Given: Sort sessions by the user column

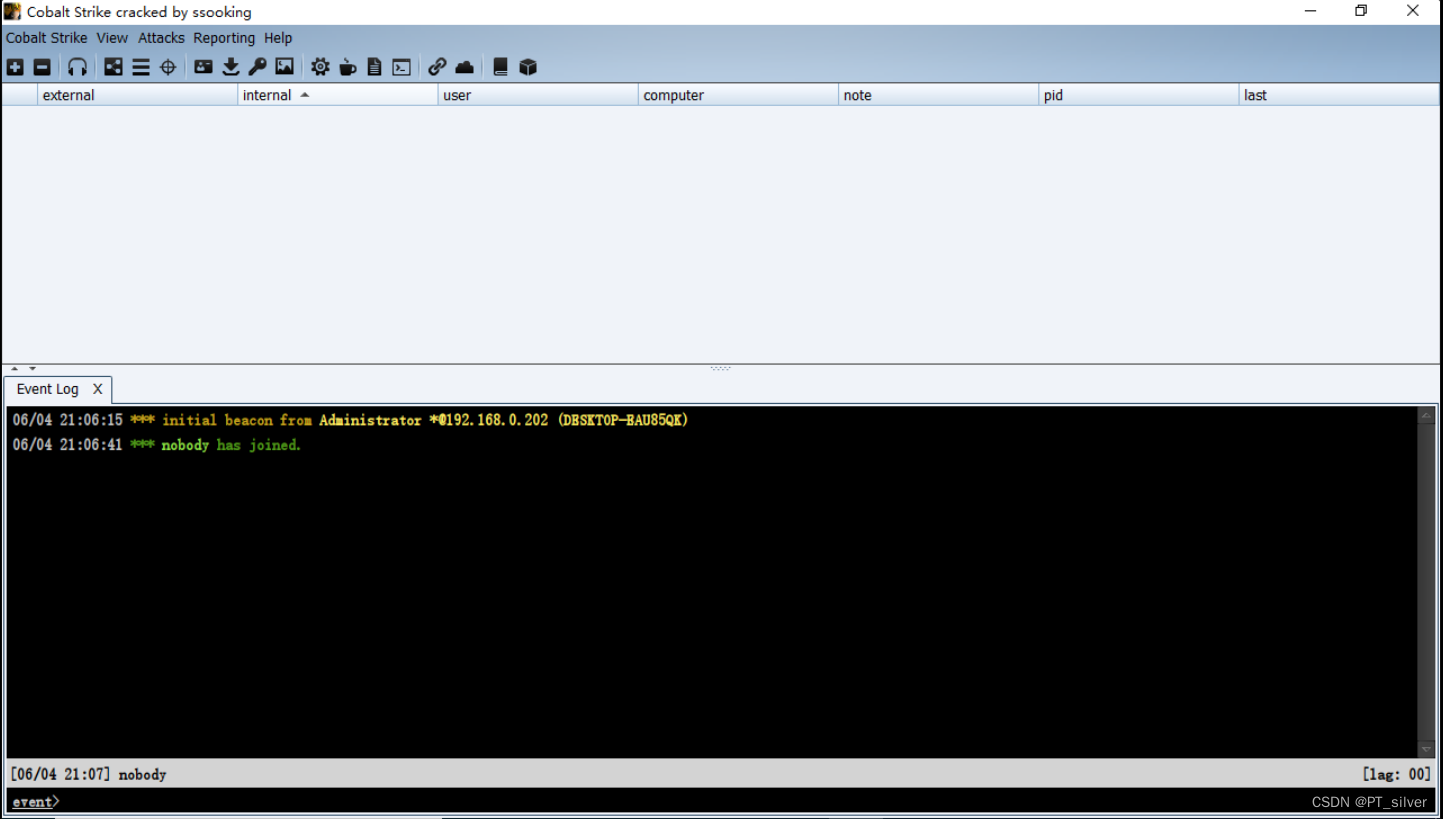Looking at the screenshot, I should [538, 95].
